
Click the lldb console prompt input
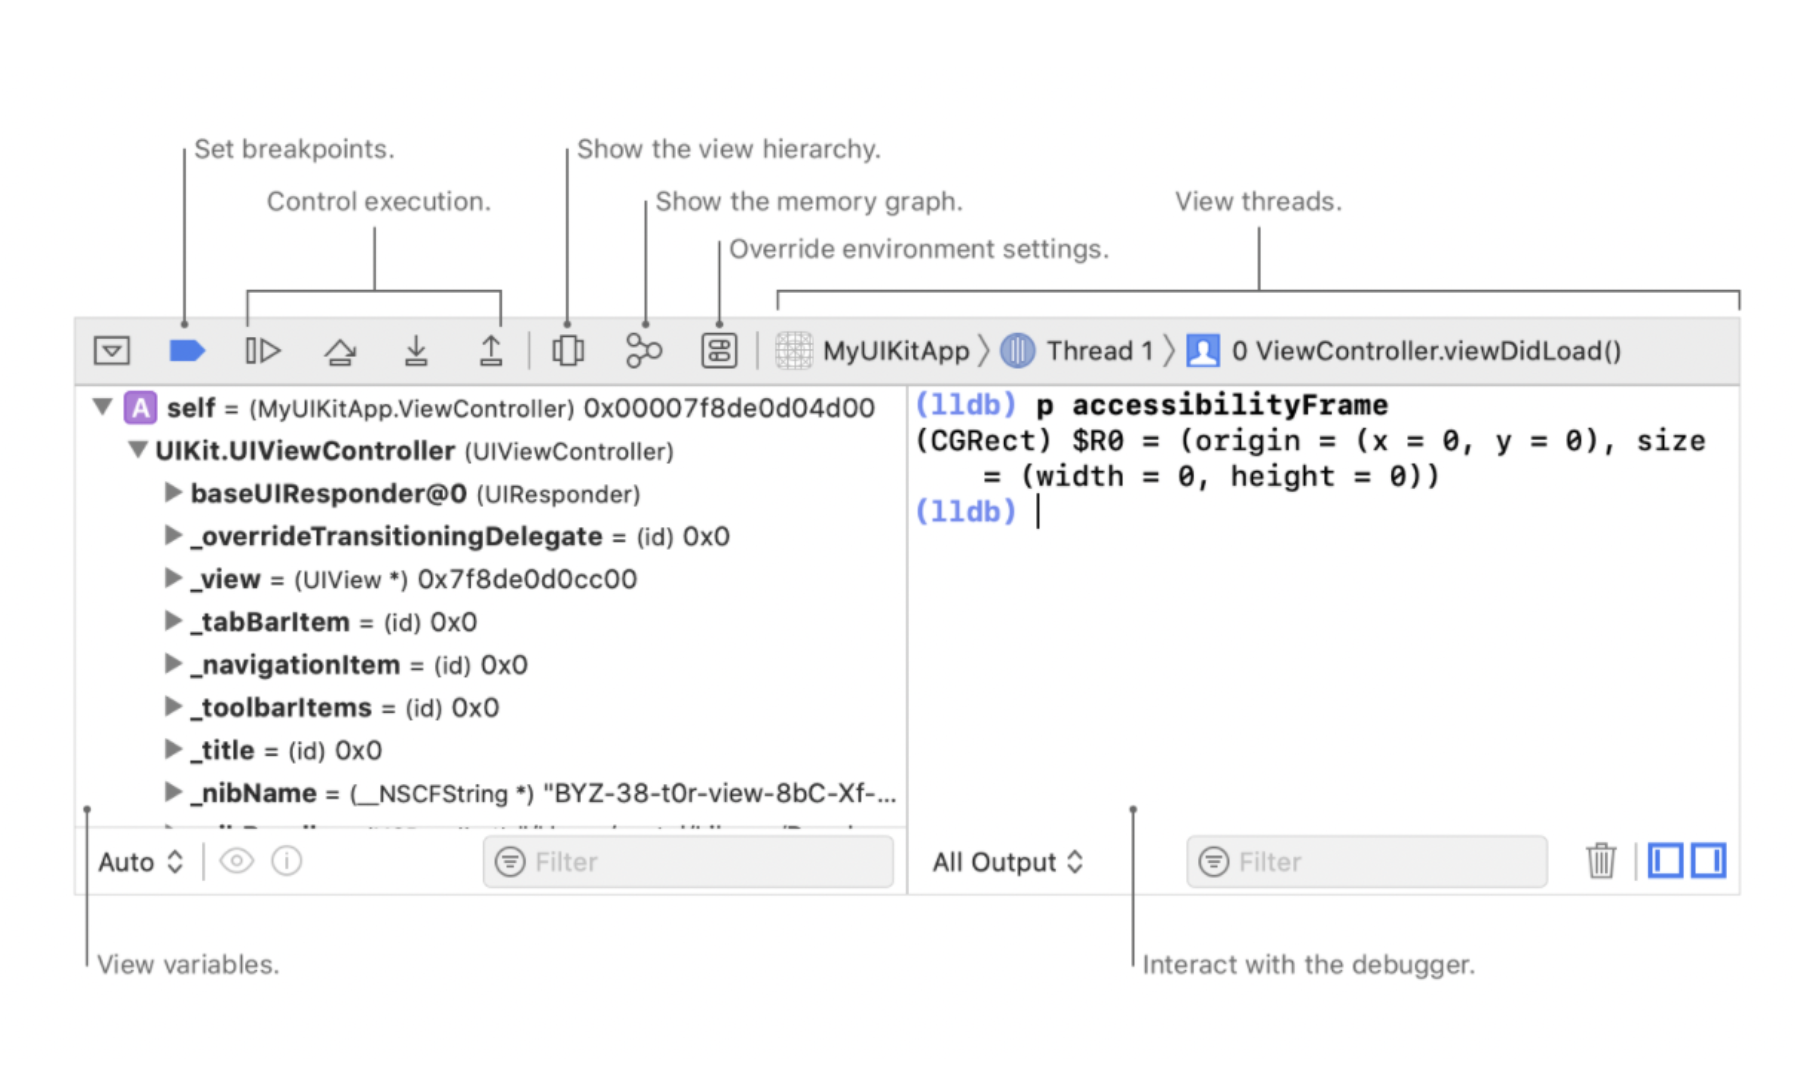(1039, 512)
